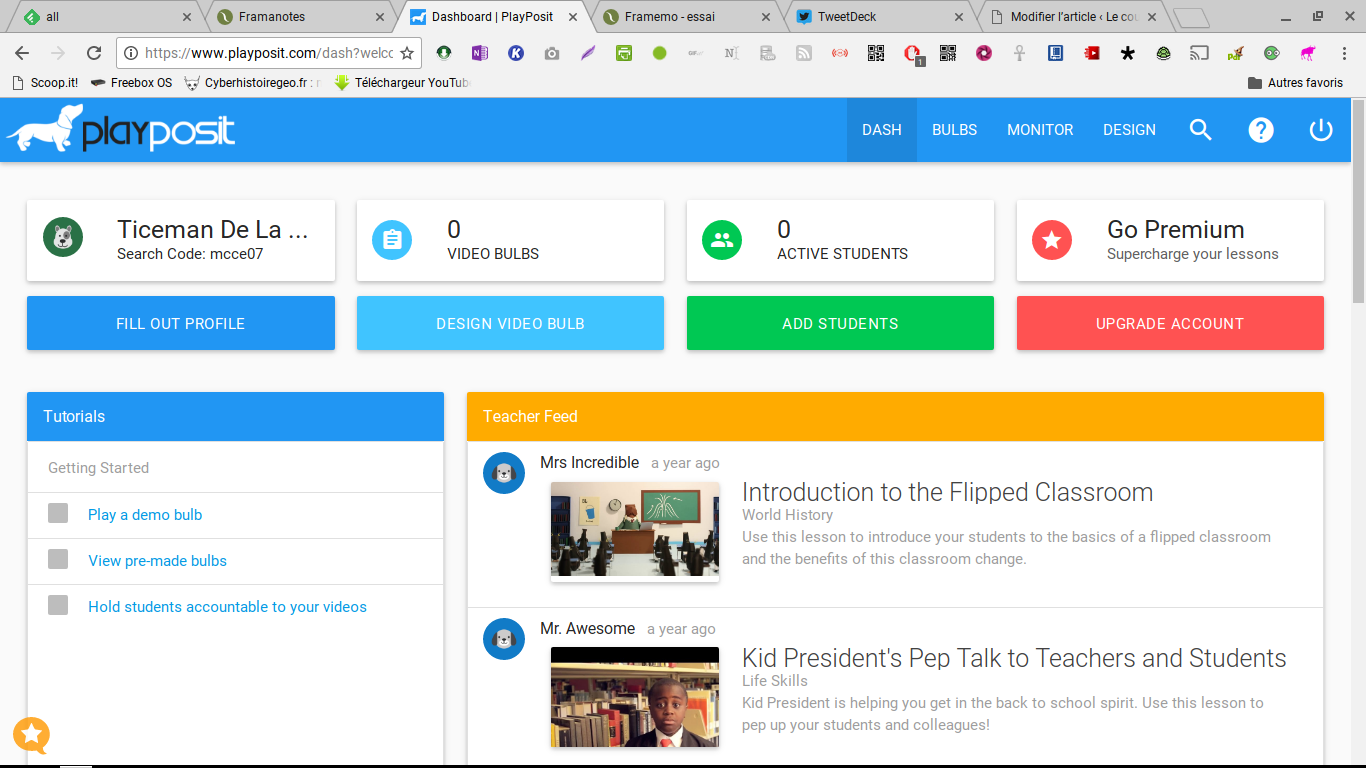Click the orange star chat bubble

click(x=31, y=736)
